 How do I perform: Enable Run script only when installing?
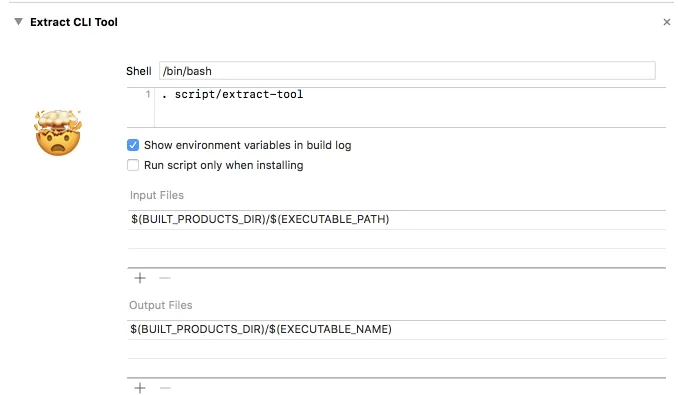coord(133,165)
